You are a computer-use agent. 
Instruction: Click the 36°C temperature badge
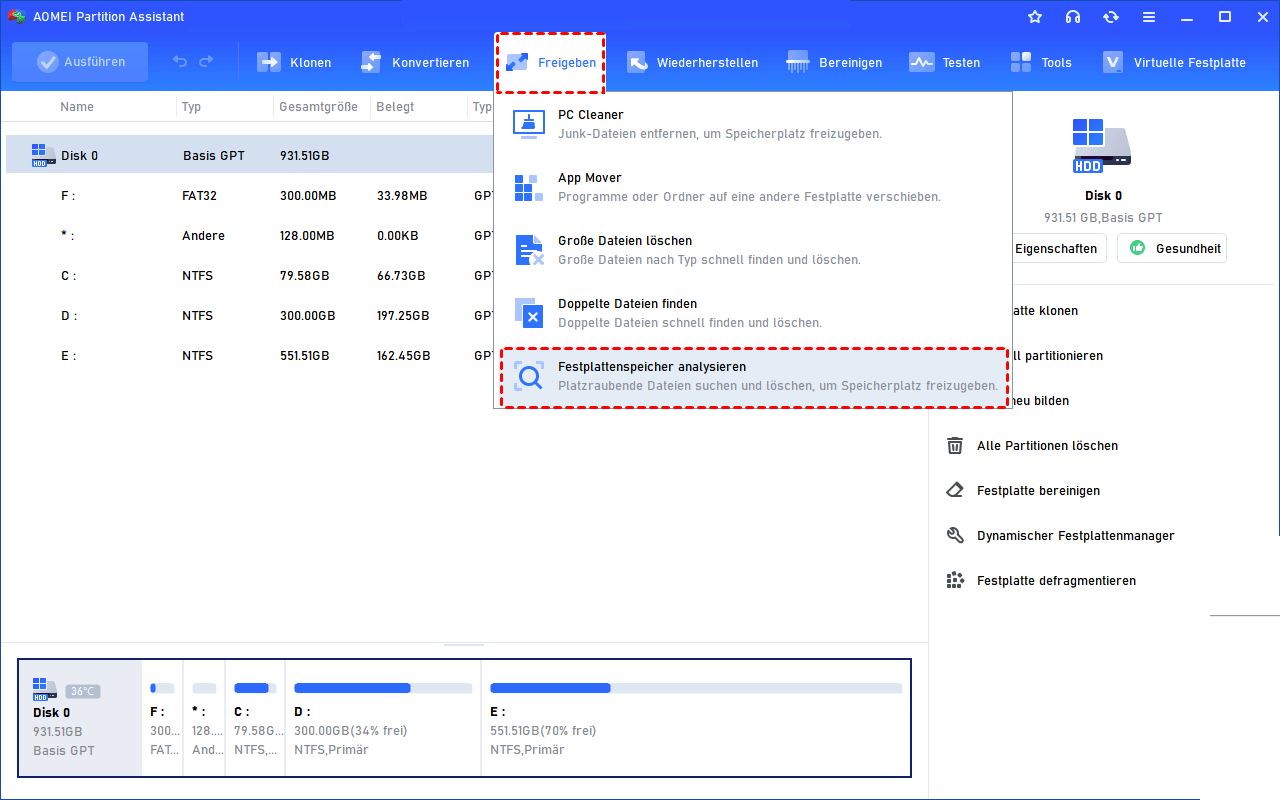(83, 691)
